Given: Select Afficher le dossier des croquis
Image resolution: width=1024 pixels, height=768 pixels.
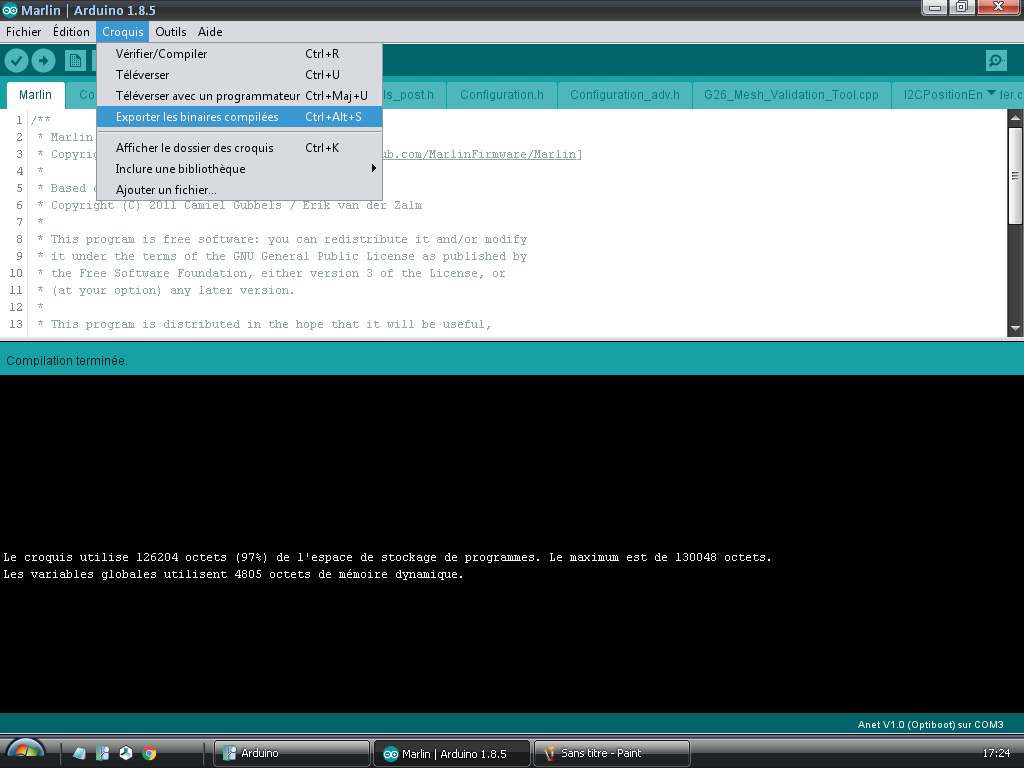Looking at the screenshot, I should point(239,148).
